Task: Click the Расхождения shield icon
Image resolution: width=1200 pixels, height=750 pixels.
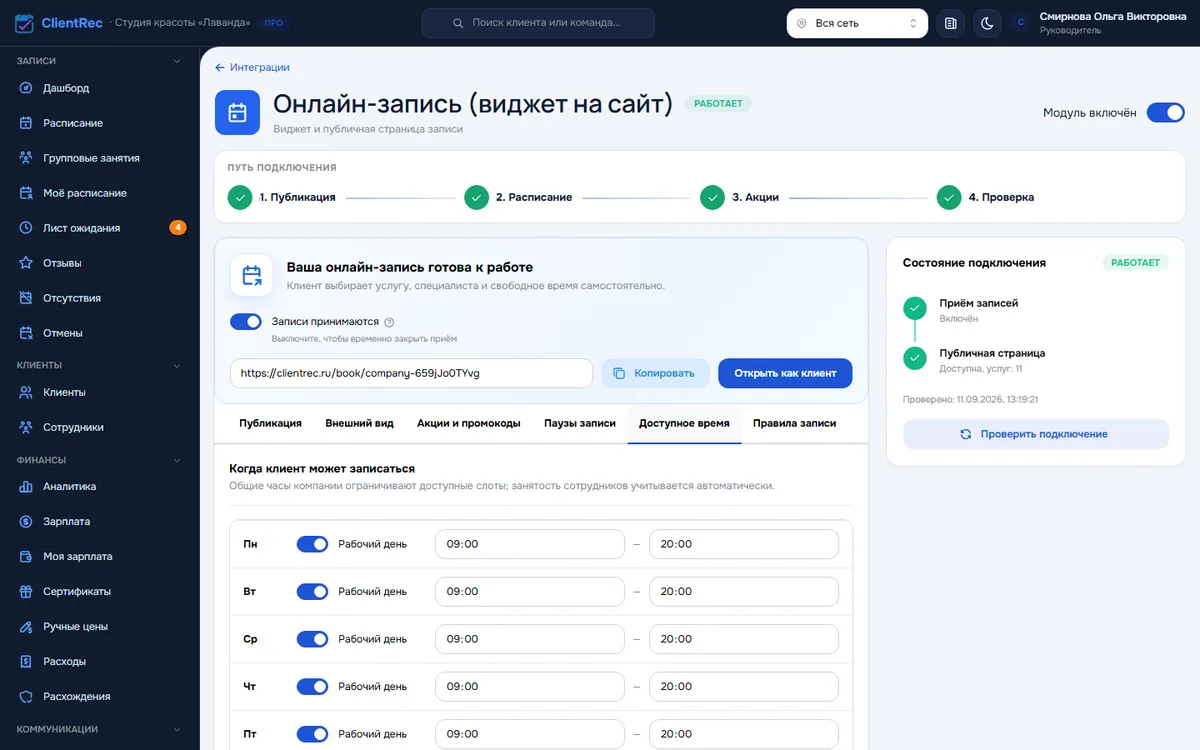Action: point(26,696)
